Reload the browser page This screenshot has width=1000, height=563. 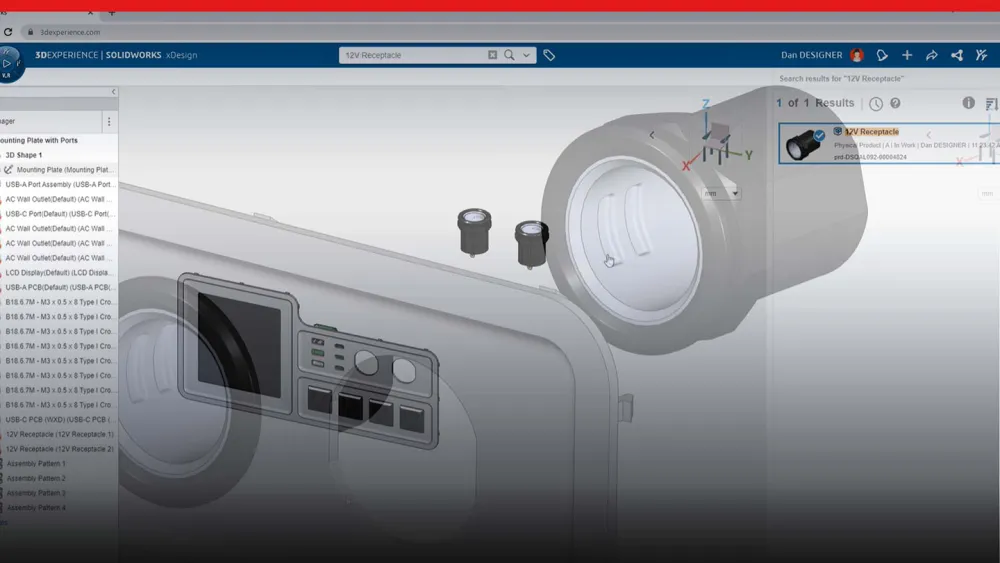[8, 32]
